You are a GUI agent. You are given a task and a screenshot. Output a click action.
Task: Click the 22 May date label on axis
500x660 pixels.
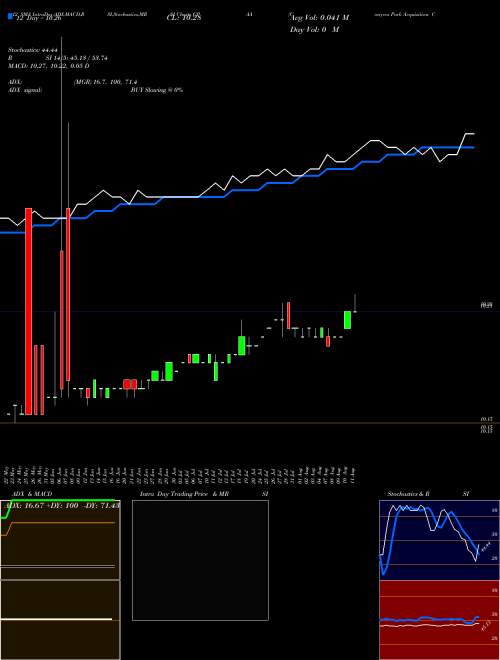pyautogui.click(x=8, y=474)
